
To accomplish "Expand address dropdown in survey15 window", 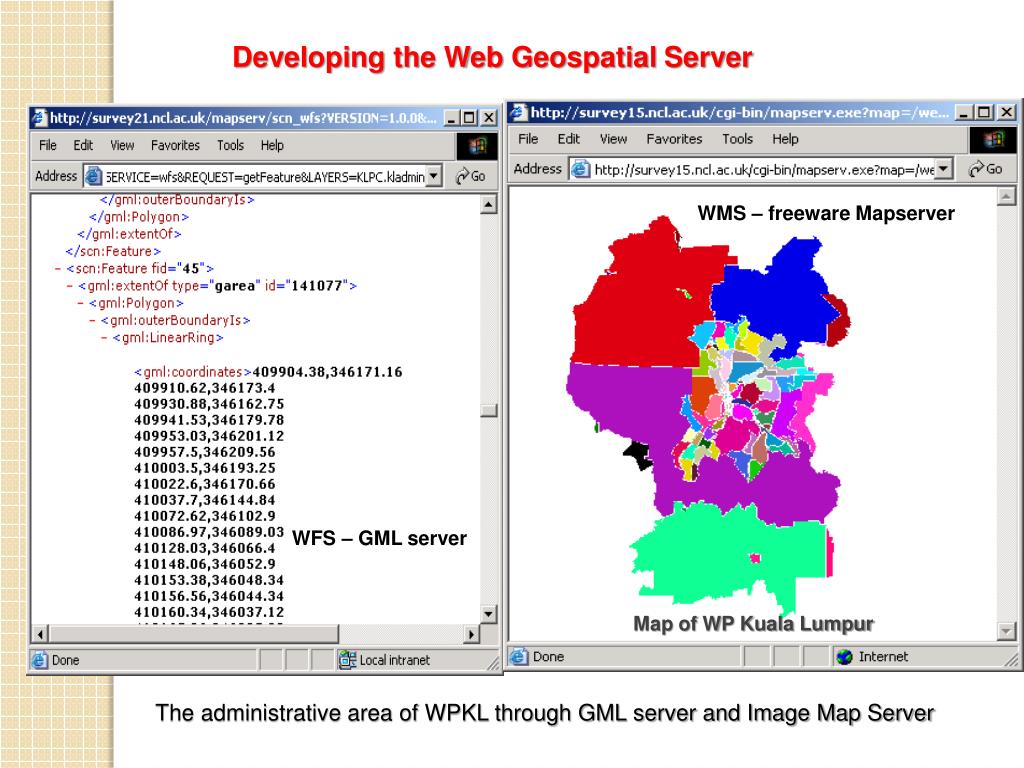I will click(944, 168).
